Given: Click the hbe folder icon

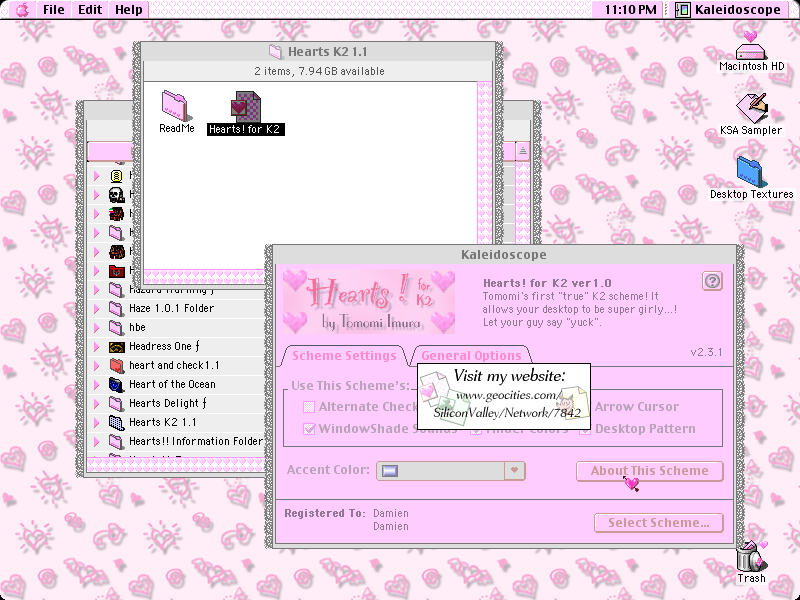Looking at the screenshot, I should [117, 327].
